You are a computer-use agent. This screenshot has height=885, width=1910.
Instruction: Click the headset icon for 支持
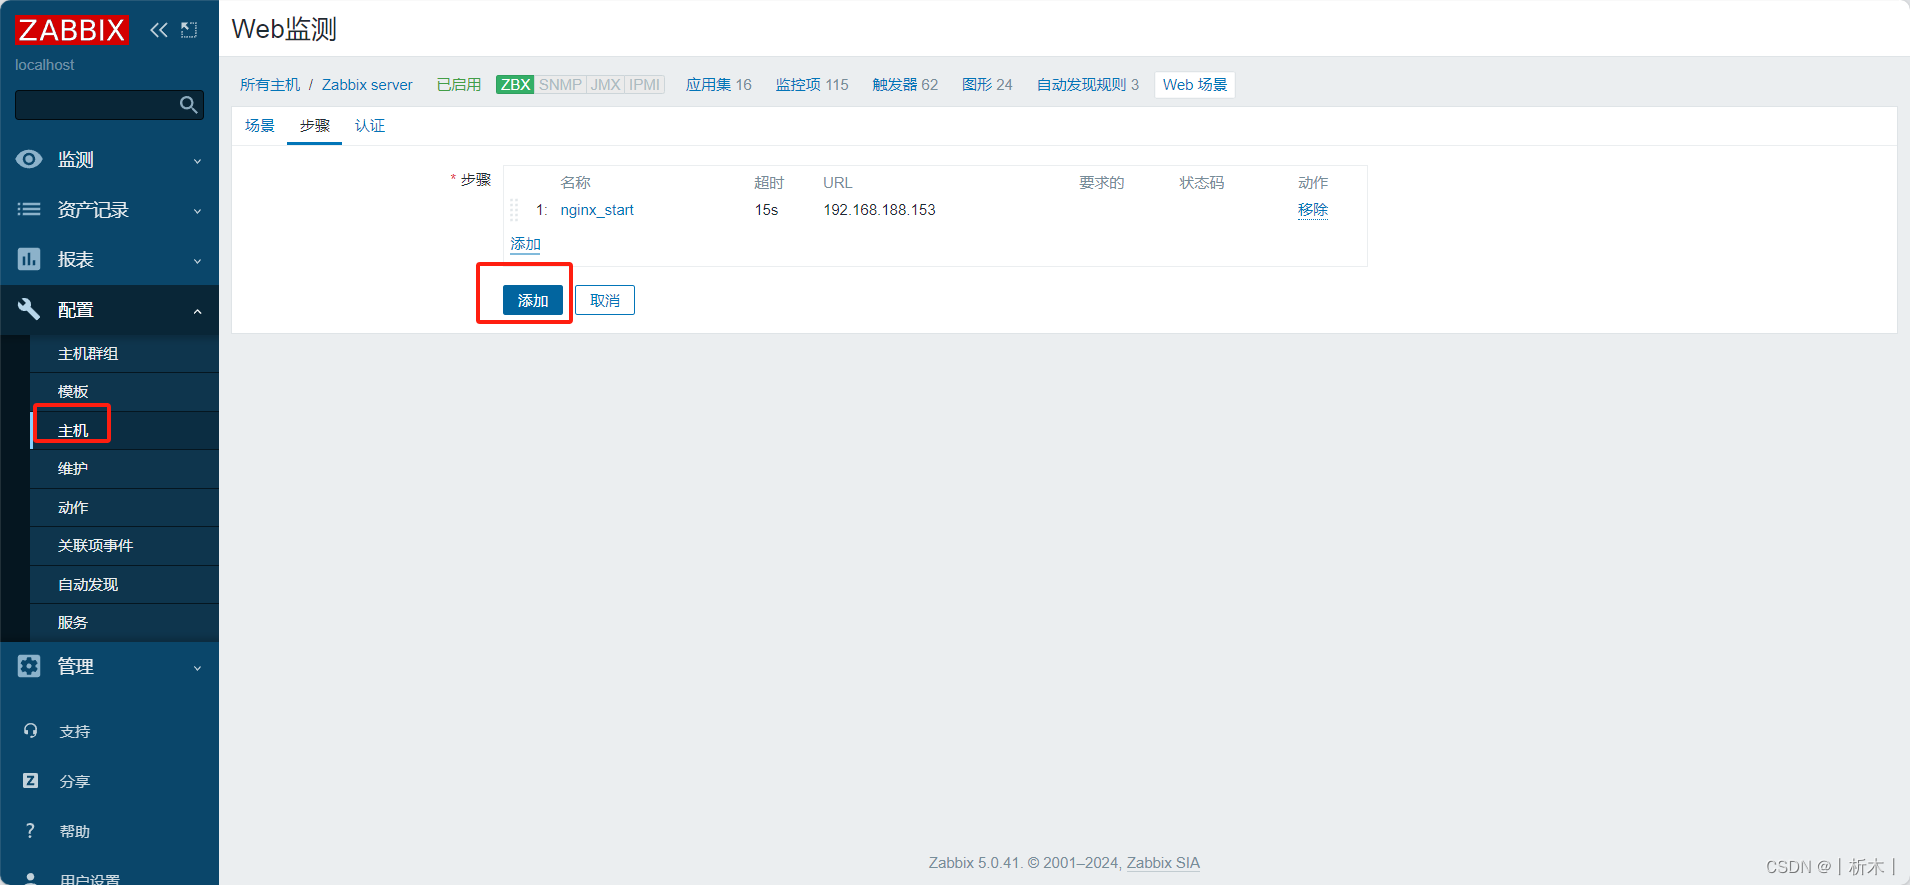(x=31, y=731)
